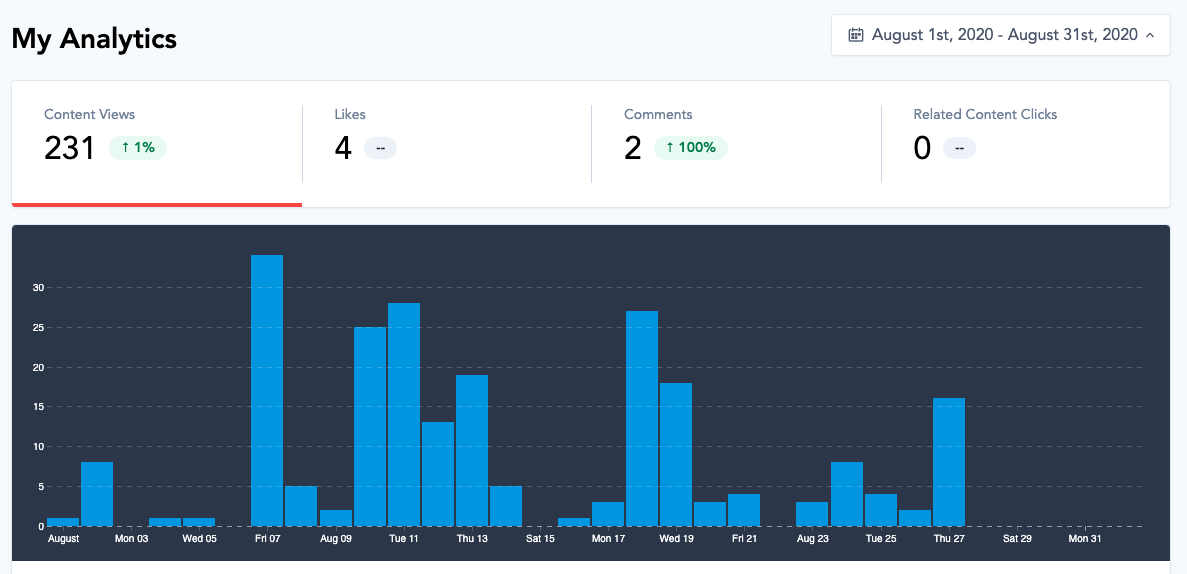This screenshot has width=1187, height=574.
Task: Click the tallest bar at Fri 07
Action: coord(267,390)
